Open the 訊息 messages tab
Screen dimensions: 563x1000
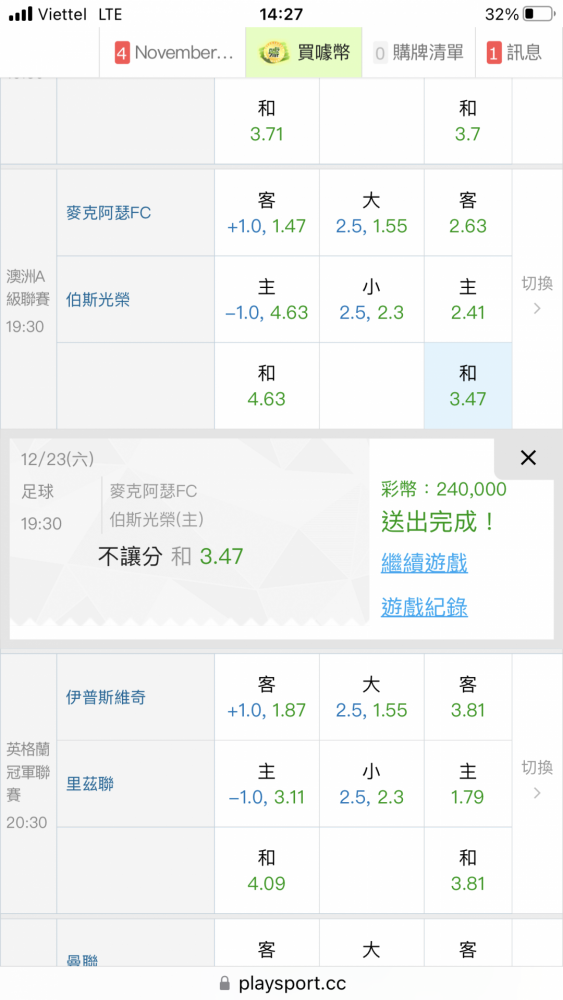point(516,52)
